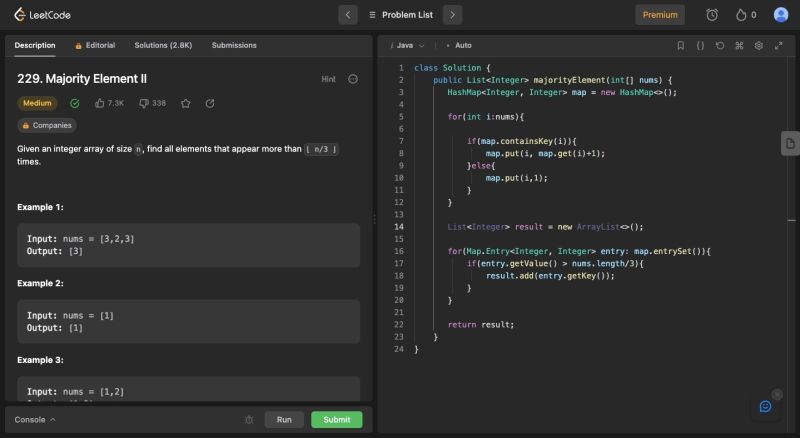Click the bookmark icon in editor toolbar
The width and height of the screenshot is (800, 438).
point(681,45)
